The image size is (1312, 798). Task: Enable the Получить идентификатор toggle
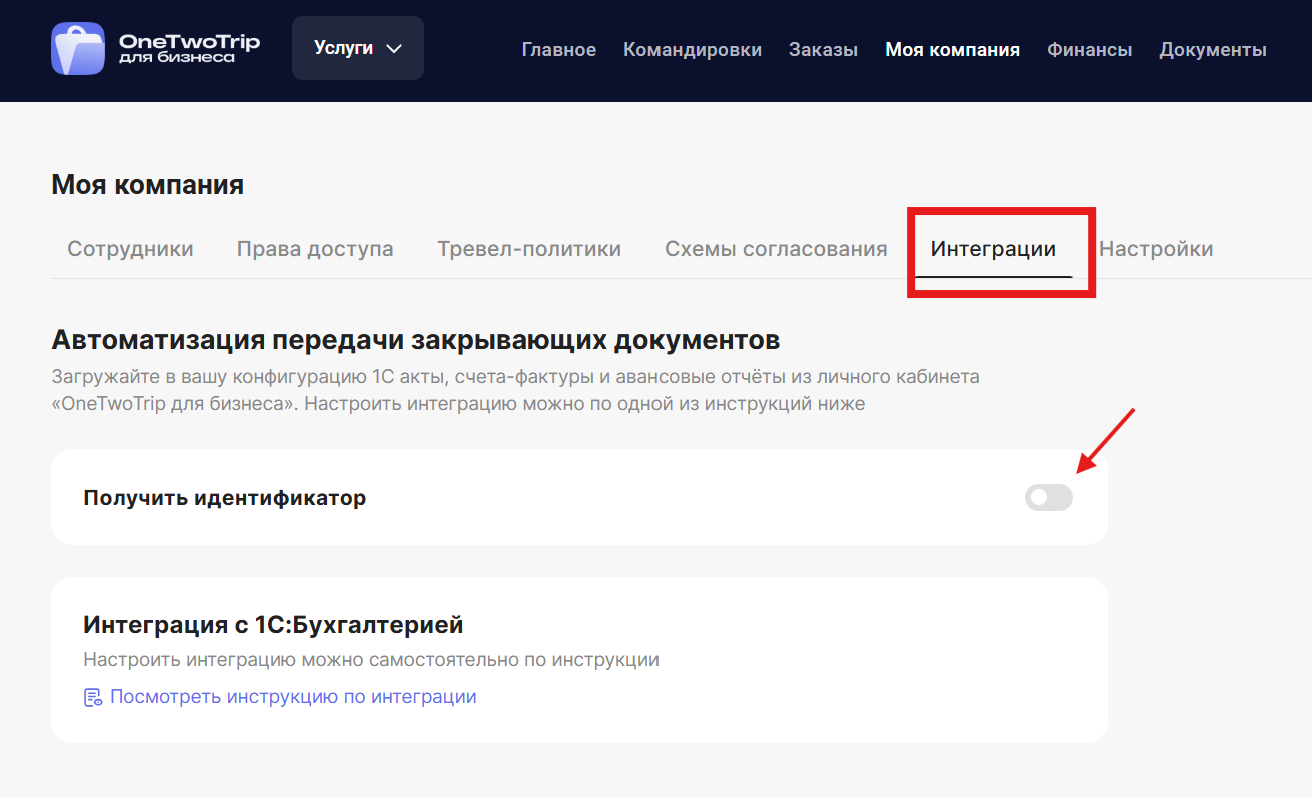1048,497
